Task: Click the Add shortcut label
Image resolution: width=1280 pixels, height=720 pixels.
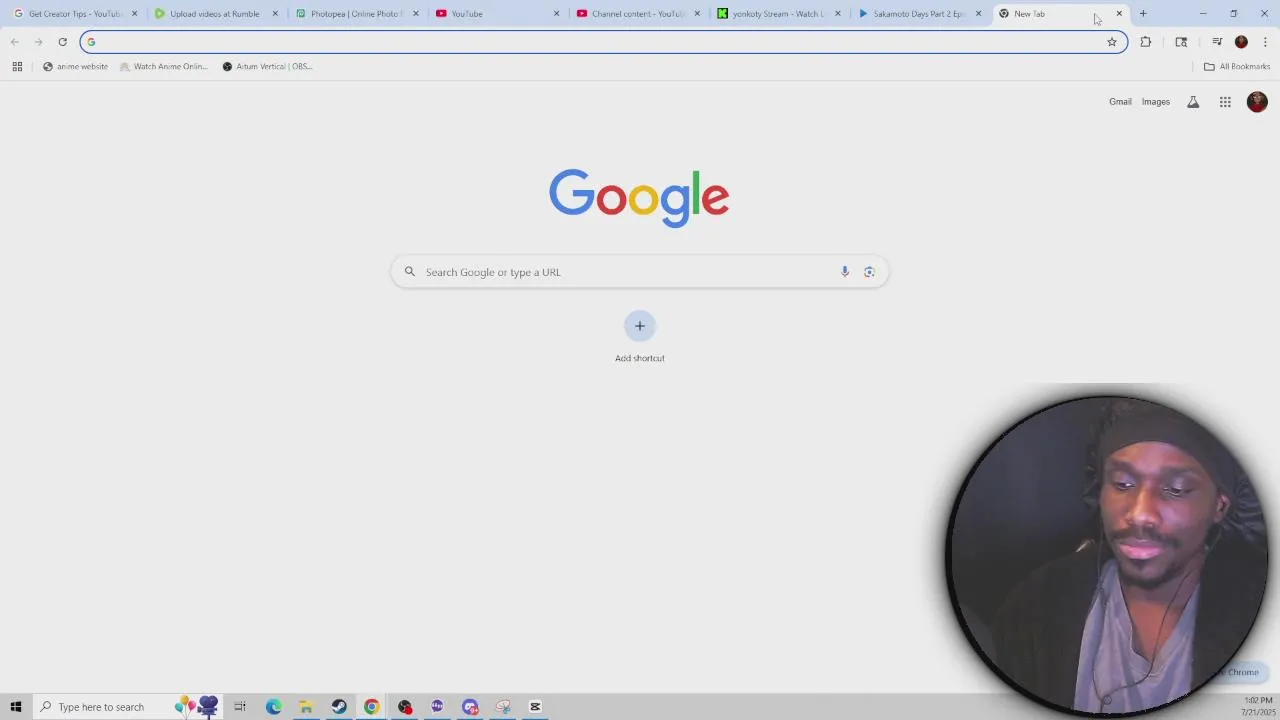Action: pyautogui.click(x=640, y=358)
